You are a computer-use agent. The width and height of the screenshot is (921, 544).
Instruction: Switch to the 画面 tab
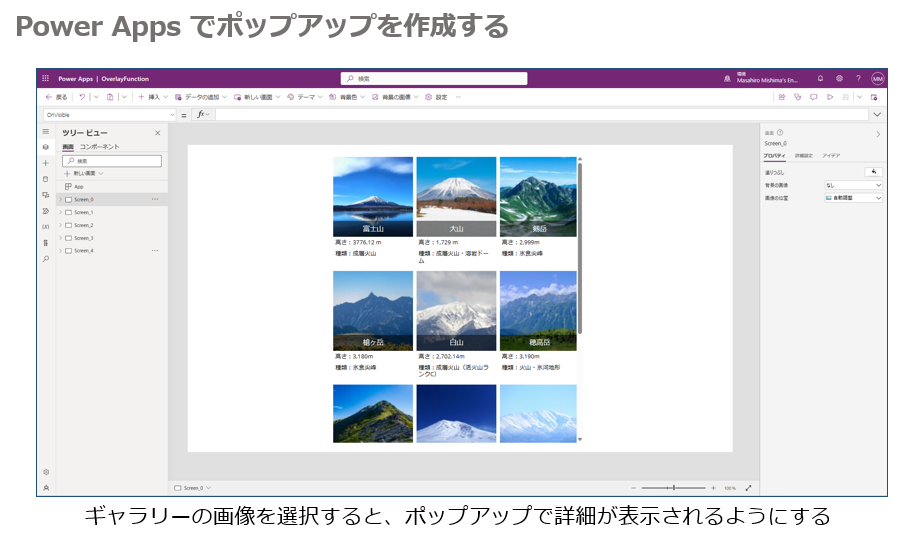pyautogui.click(x=68, y=147)
